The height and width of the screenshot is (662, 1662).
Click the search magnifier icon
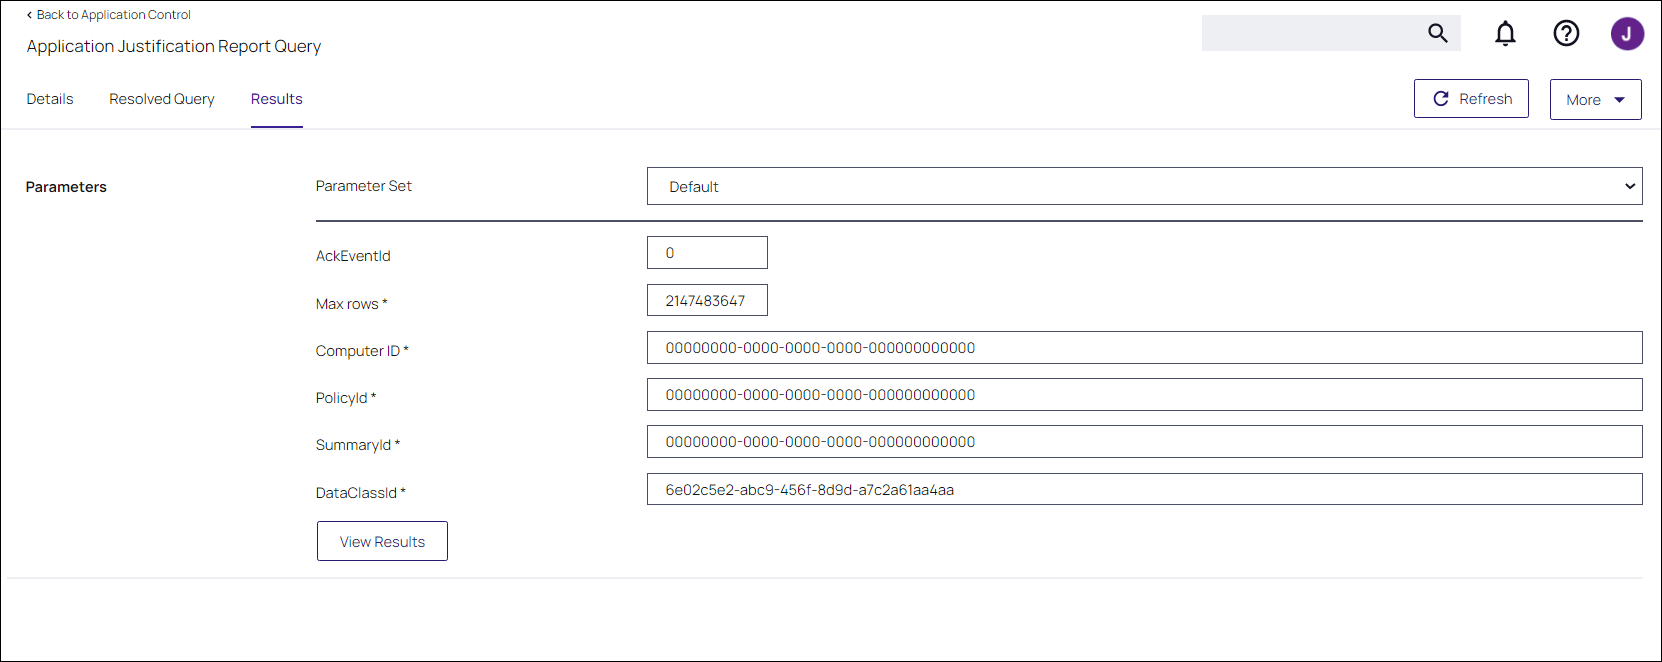coord(1437,33)
